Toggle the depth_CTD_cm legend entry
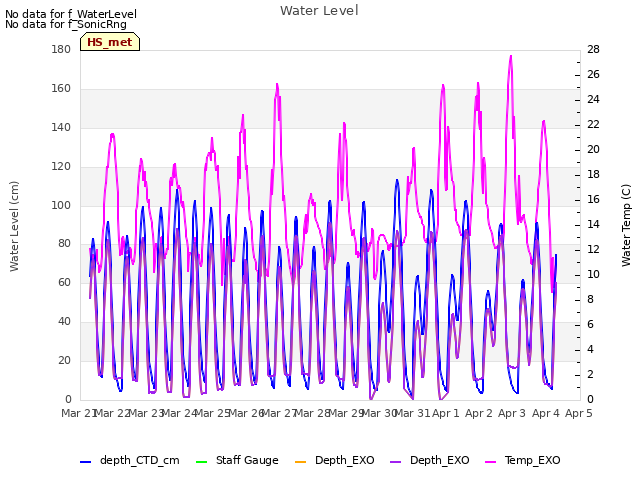This screenshot has width=640, height=480. pos(129,460)
